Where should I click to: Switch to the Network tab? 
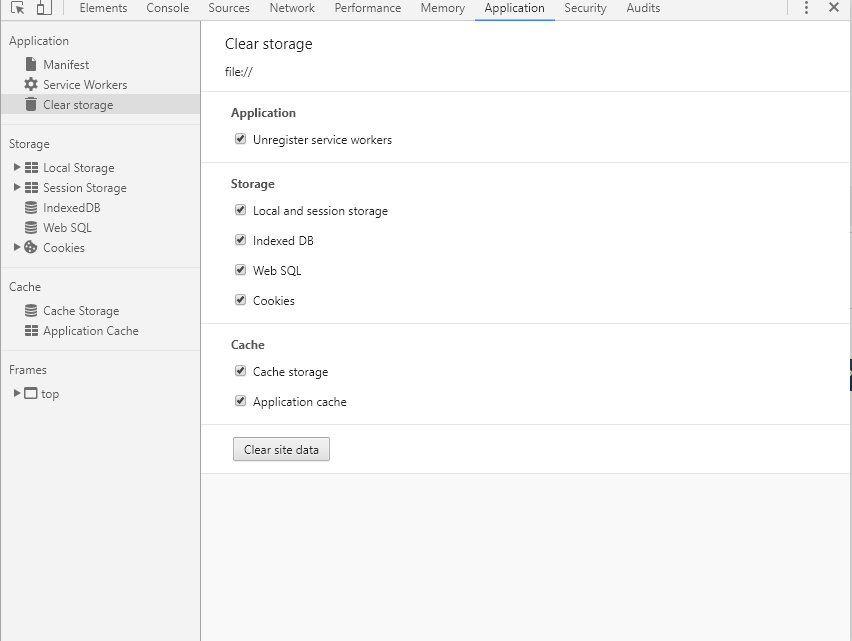click(x=292, y=8)
